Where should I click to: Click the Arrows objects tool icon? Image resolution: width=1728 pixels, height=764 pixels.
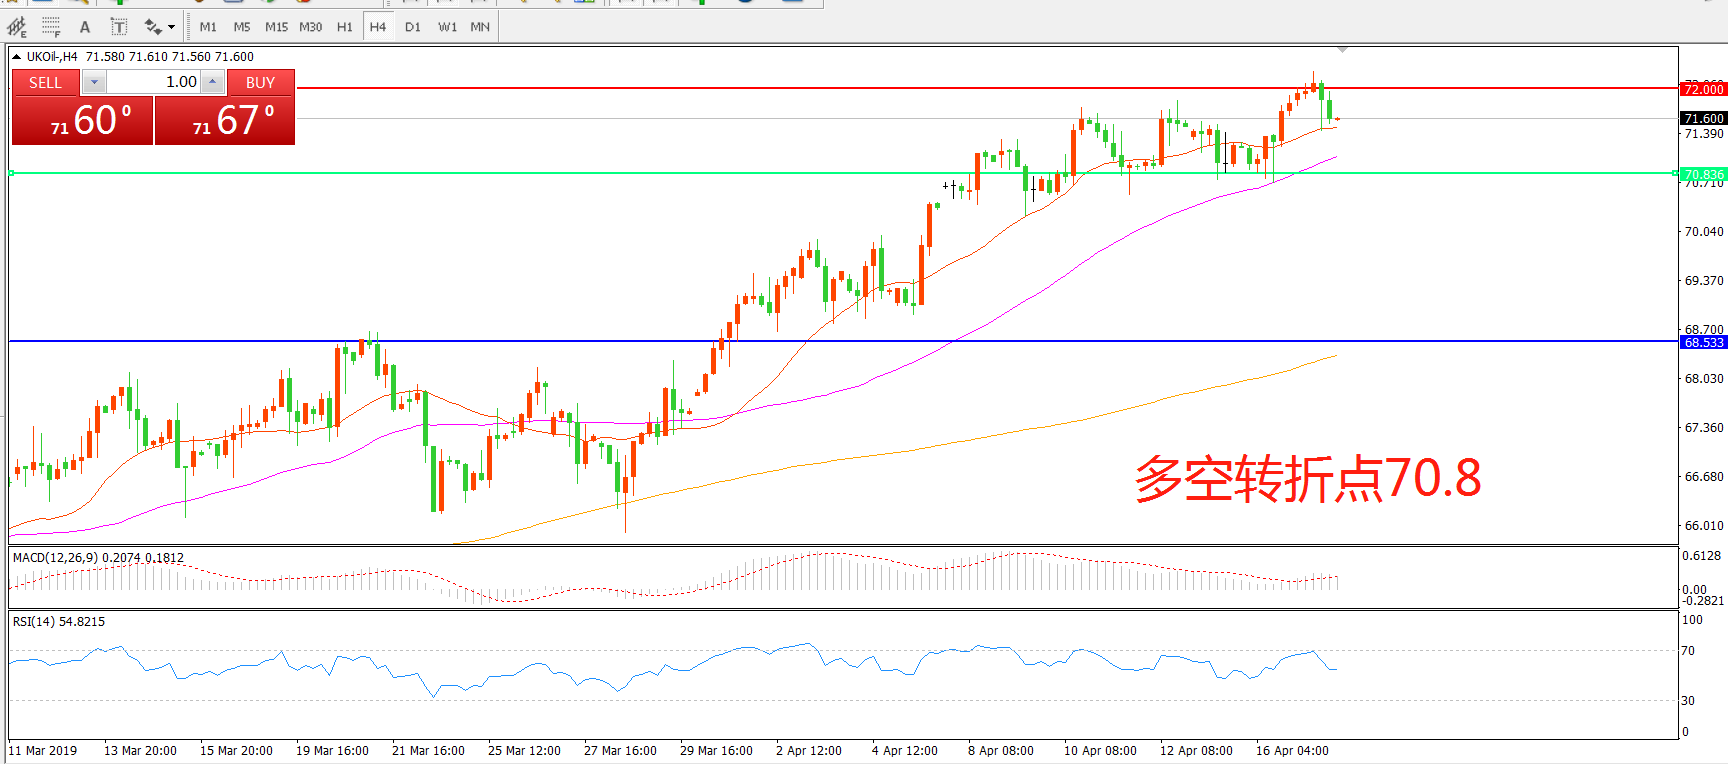153,27
